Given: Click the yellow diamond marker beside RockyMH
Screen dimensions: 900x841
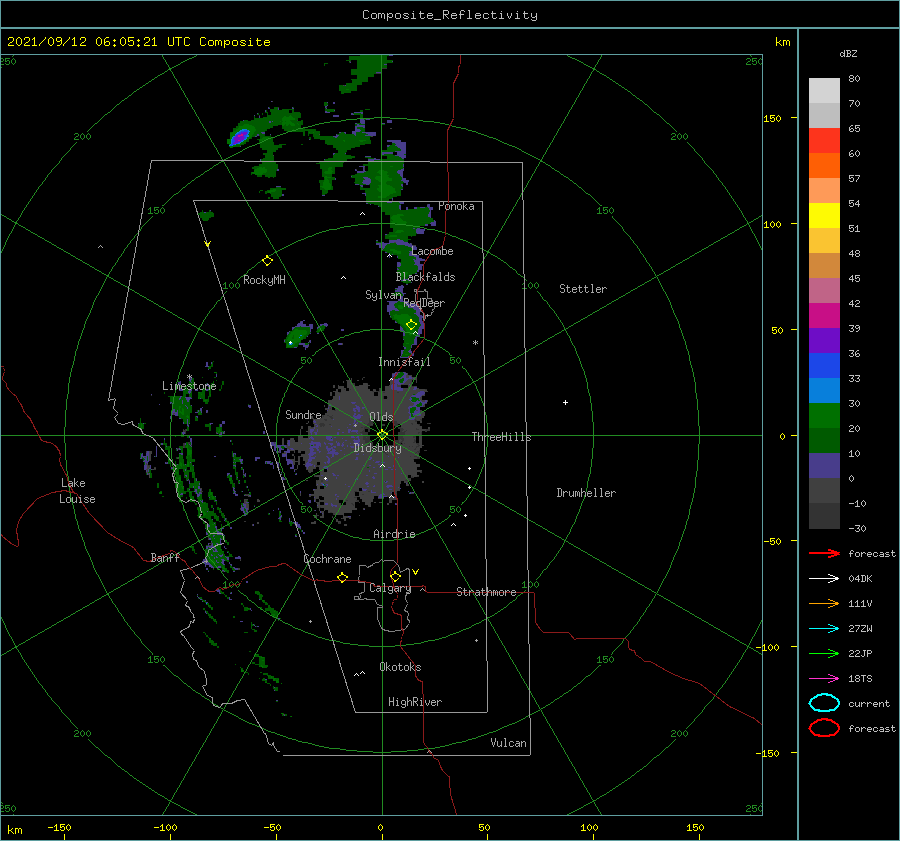Looking at the screenshot, I should pos(267,261).
